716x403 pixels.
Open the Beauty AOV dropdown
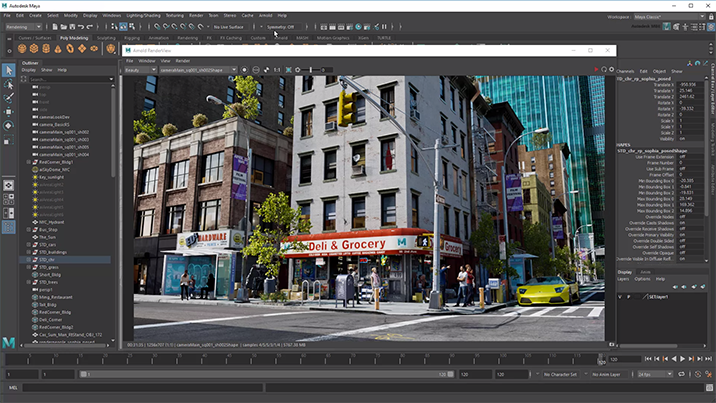[x=141, y=70]
